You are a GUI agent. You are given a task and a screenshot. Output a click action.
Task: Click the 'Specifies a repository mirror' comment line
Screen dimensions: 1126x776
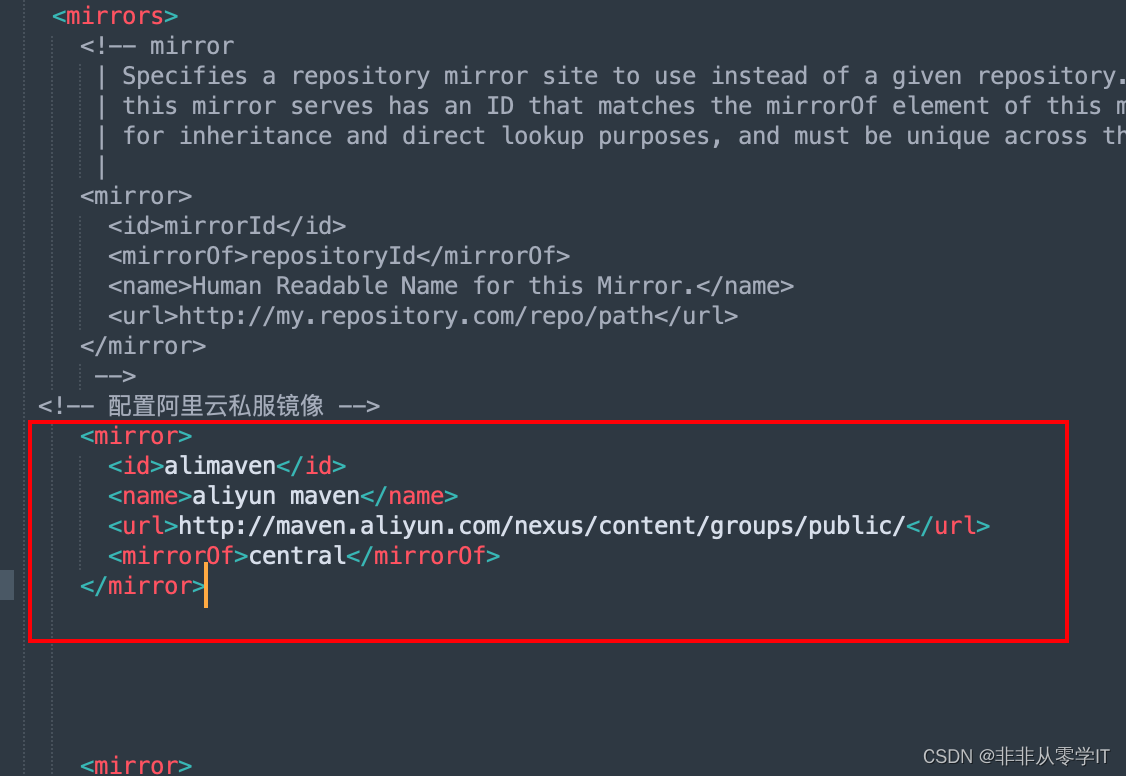point(620,75)
